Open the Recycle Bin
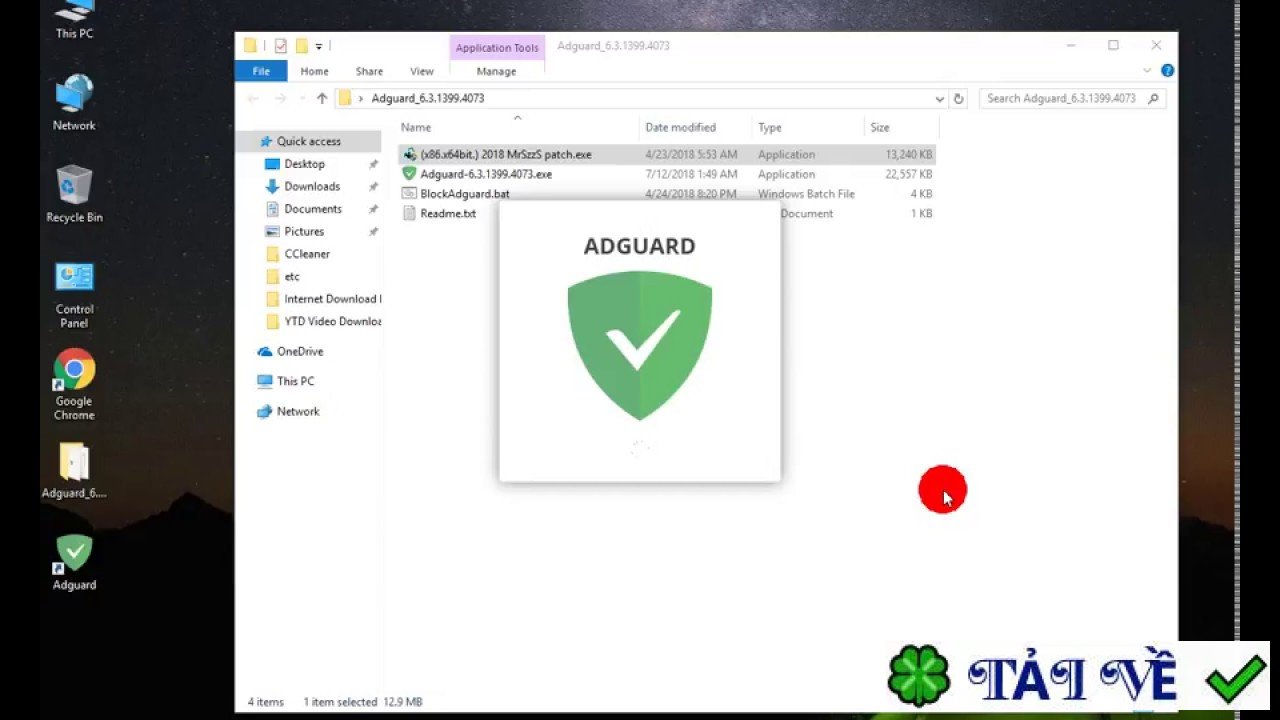 [x=73, y=185]
